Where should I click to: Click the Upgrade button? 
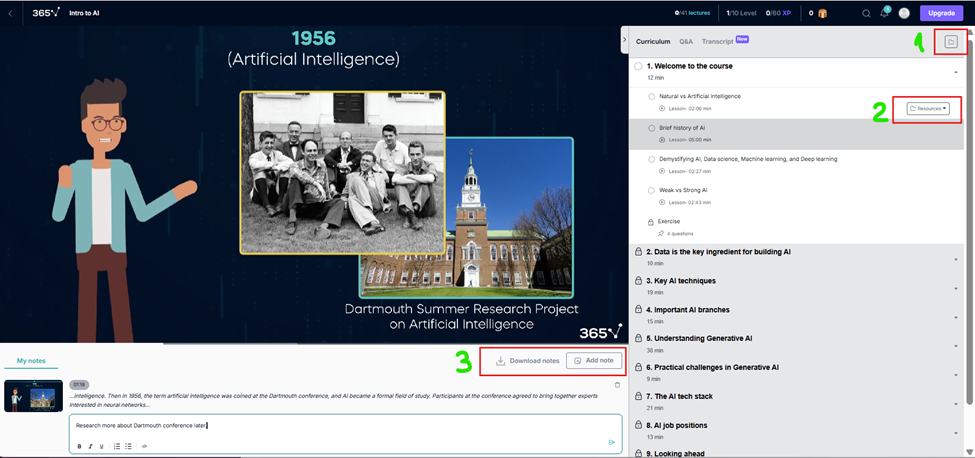(941, 13)
